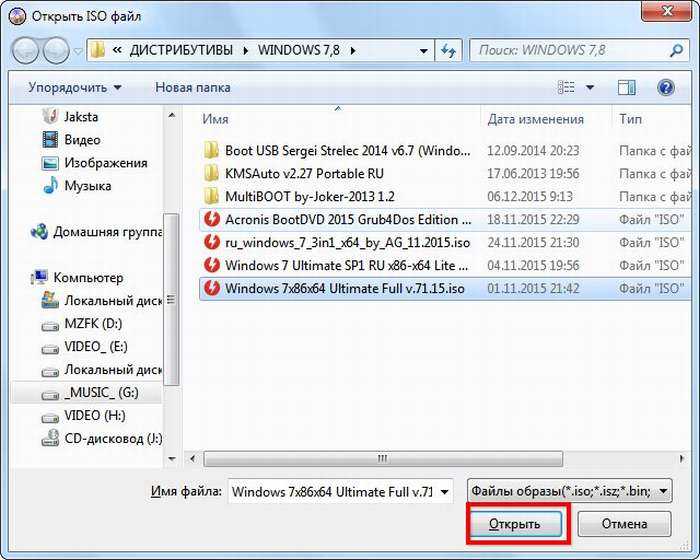700x560 pixels.
Task: Open the address bar history dropdown
Action: (x=423, y=51)
